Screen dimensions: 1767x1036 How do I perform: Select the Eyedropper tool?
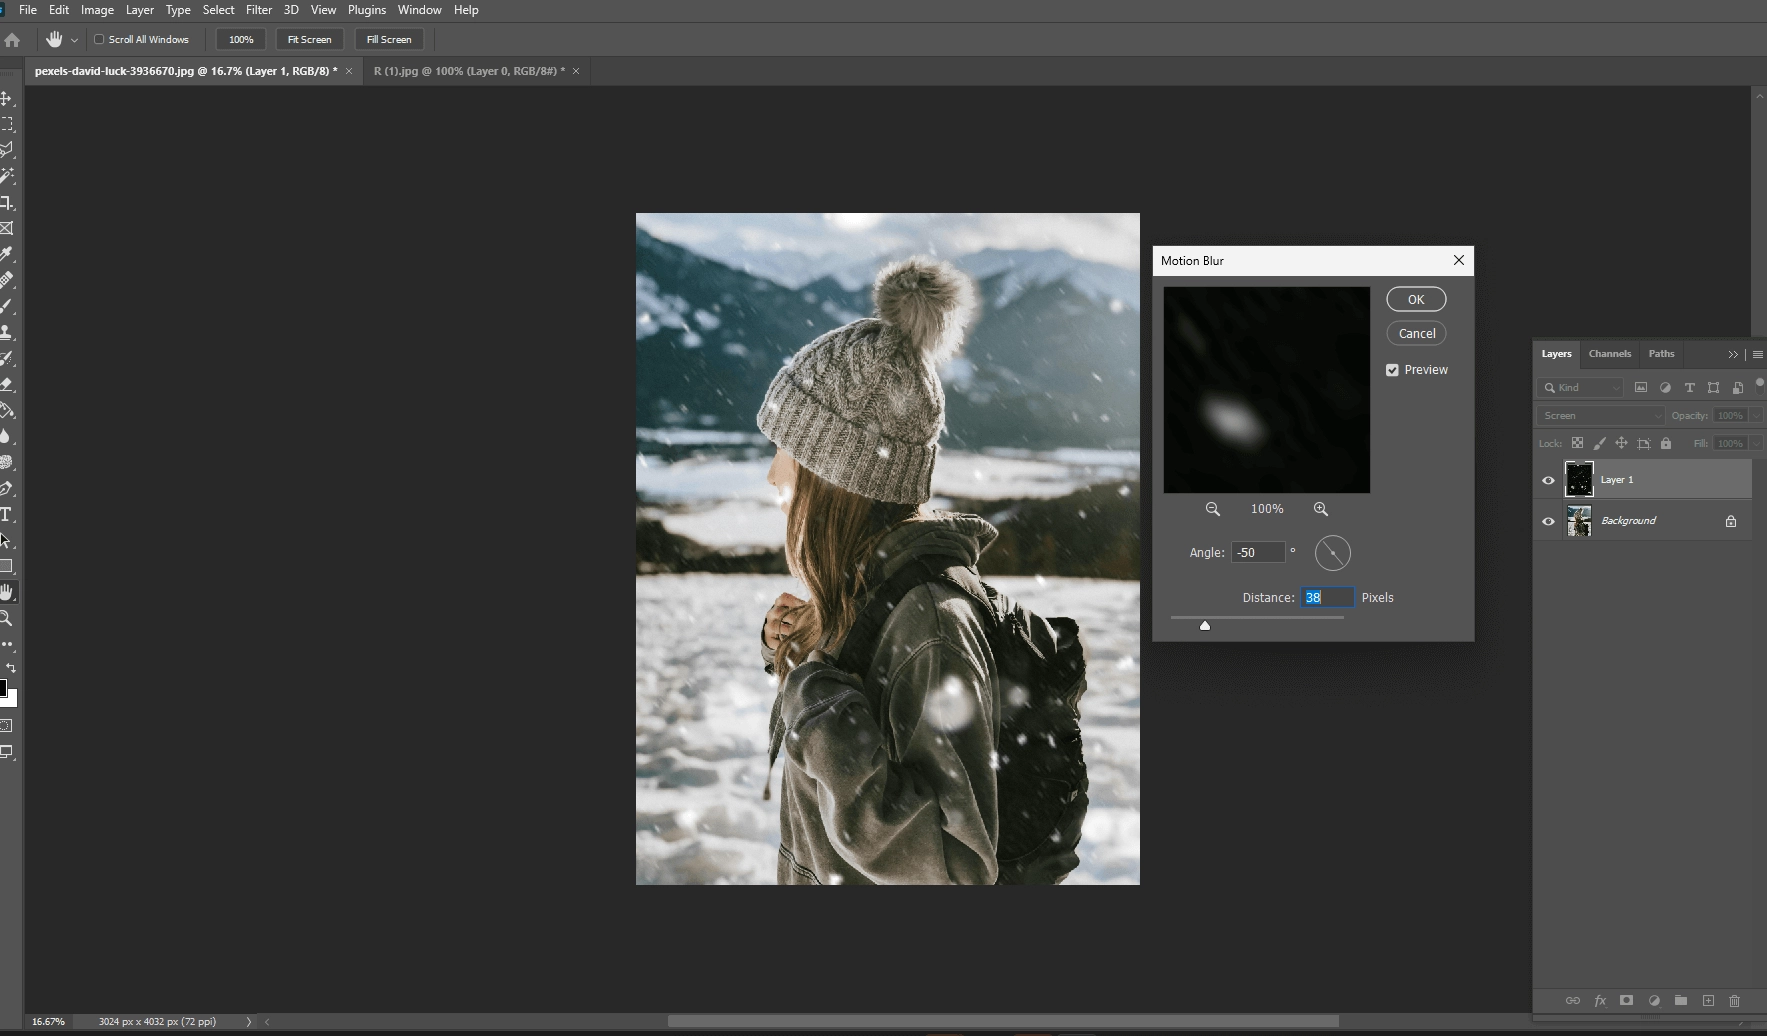click(6, 254)
